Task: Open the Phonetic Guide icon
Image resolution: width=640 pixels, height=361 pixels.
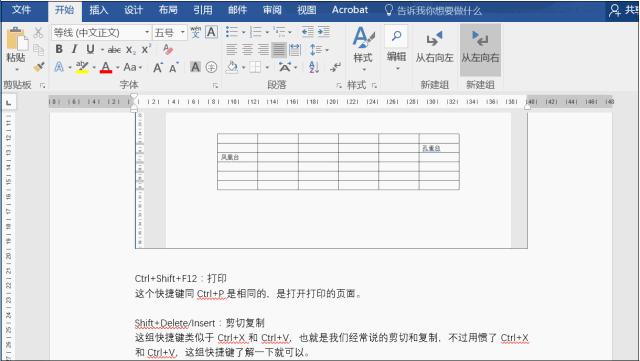Action: tap(196, 32)
